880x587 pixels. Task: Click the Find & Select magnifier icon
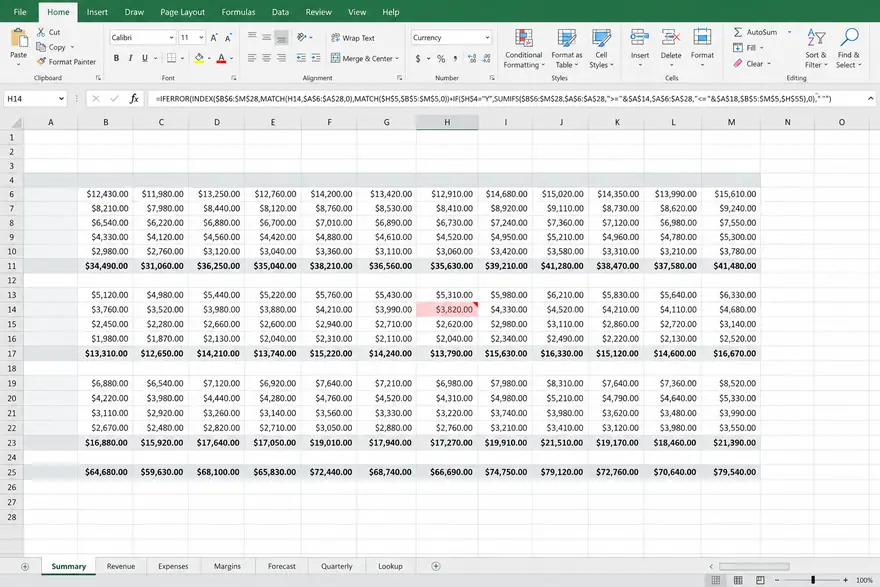point(849,38)
